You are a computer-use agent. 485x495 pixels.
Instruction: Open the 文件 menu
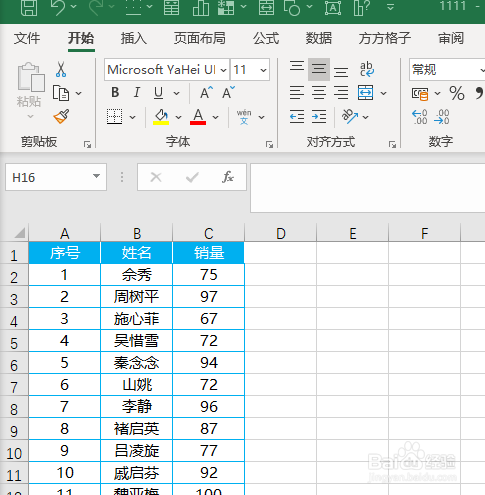[x=27, y=38]
